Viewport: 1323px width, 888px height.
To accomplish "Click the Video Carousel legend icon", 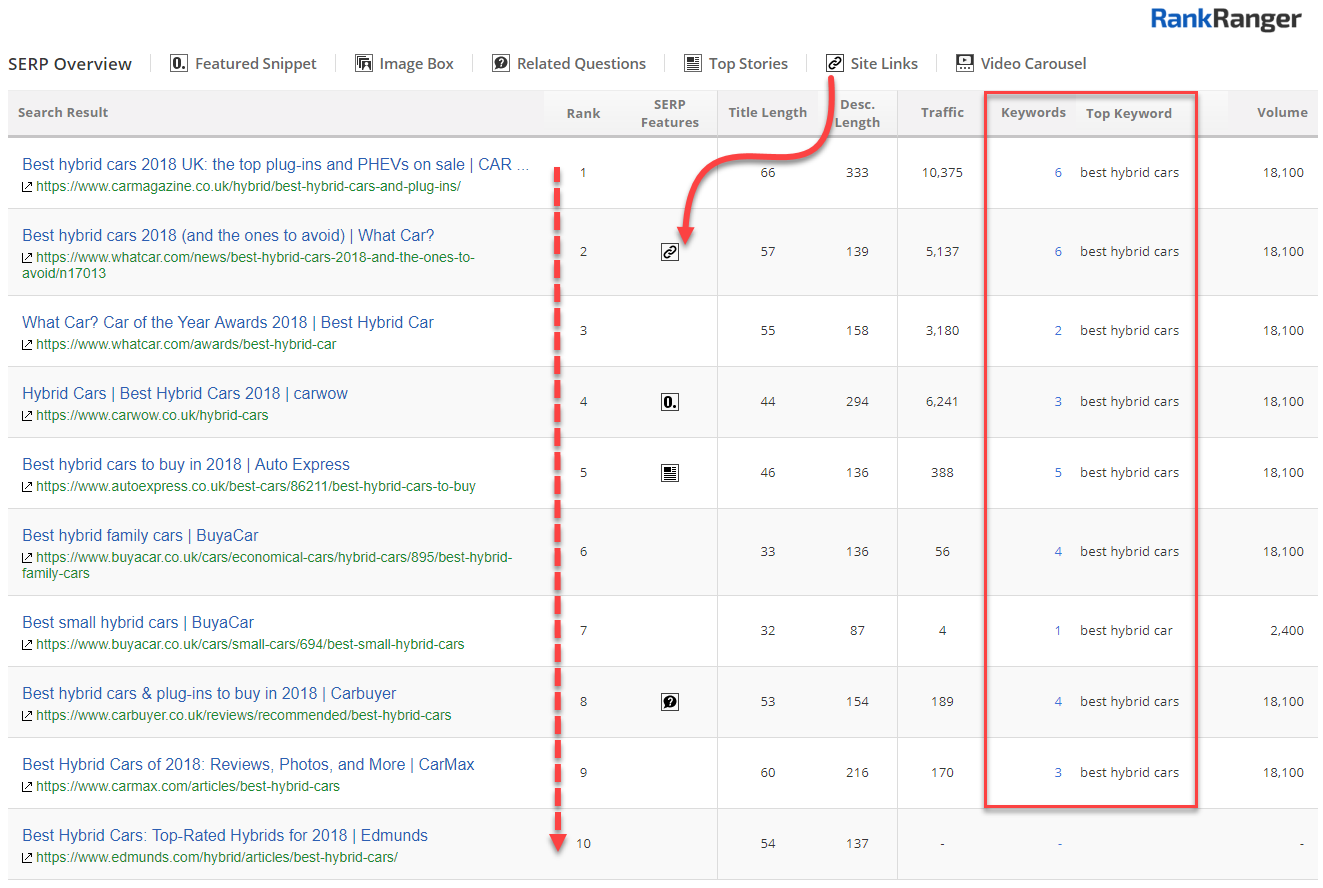I will [965, 63].
